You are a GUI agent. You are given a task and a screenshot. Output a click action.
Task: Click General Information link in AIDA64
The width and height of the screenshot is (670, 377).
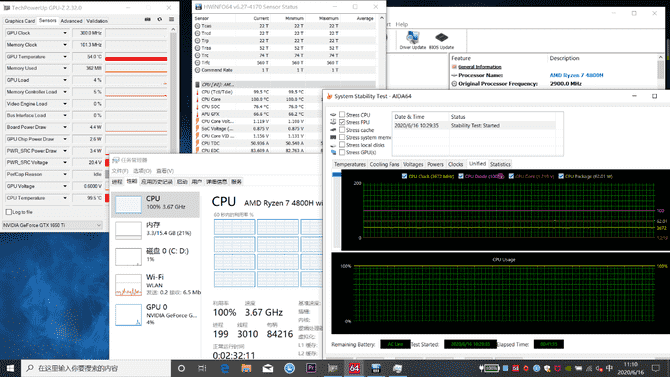click(x=479, y=67)
